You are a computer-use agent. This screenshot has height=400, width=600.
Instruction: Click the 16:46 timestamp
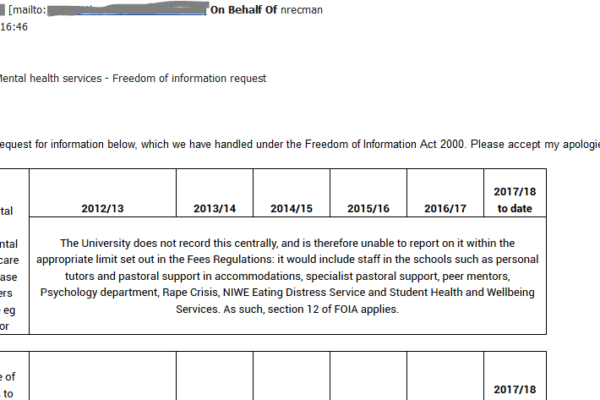[13, 30]
